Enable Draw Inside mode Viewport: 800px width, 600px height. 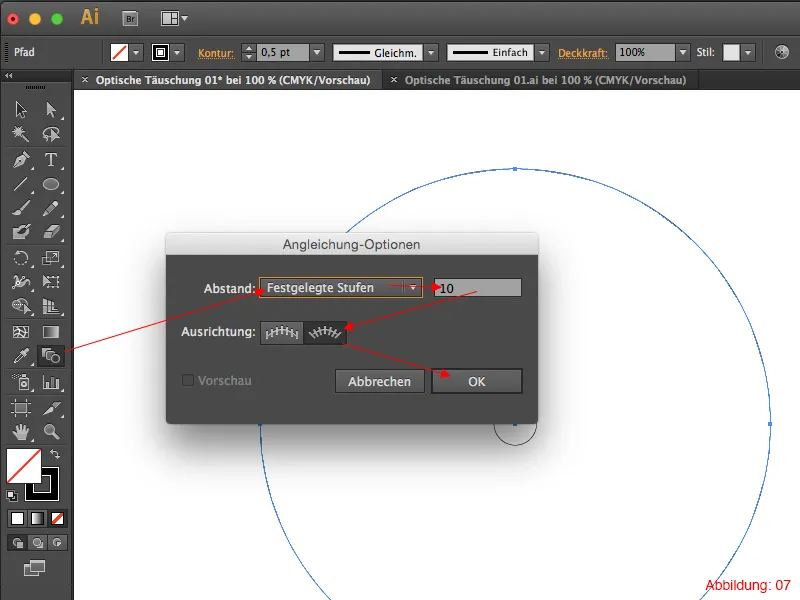click(57, 543)
